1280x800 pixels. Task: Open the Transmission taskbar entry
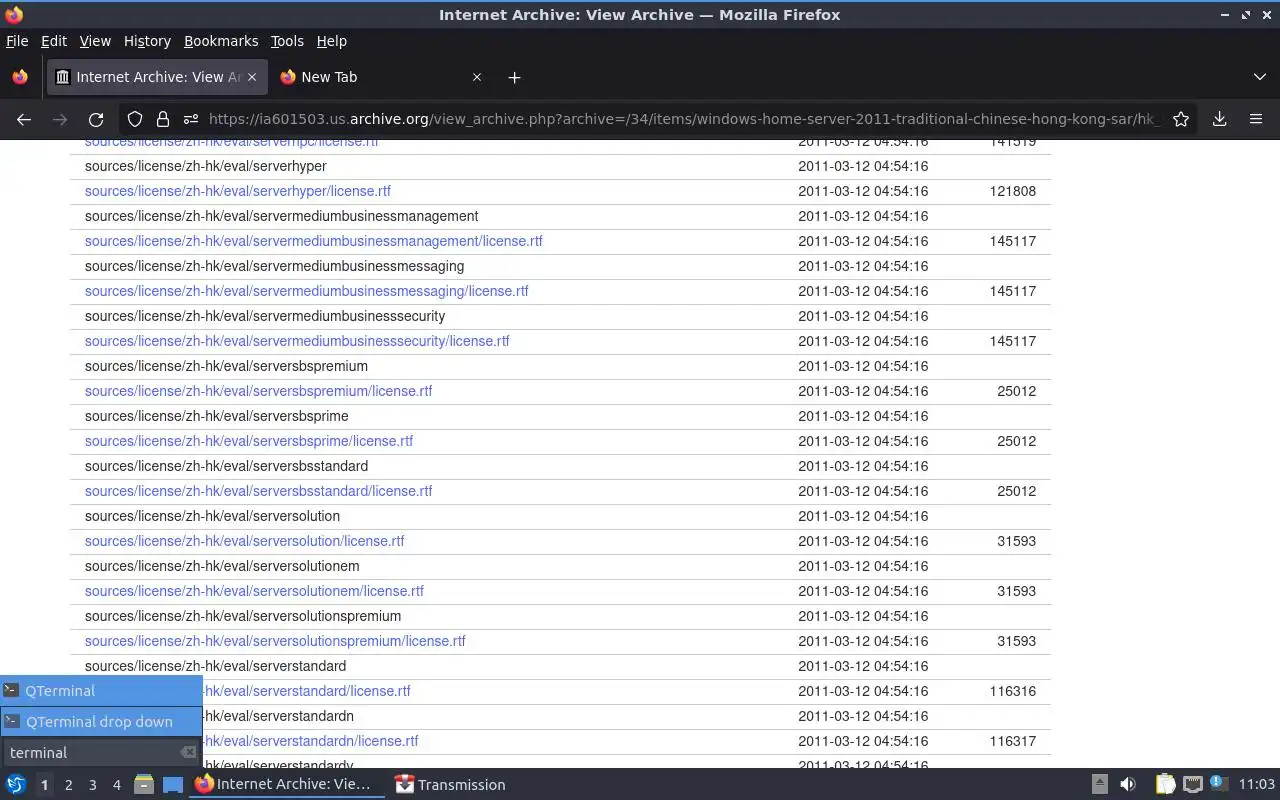coord(450,785)
